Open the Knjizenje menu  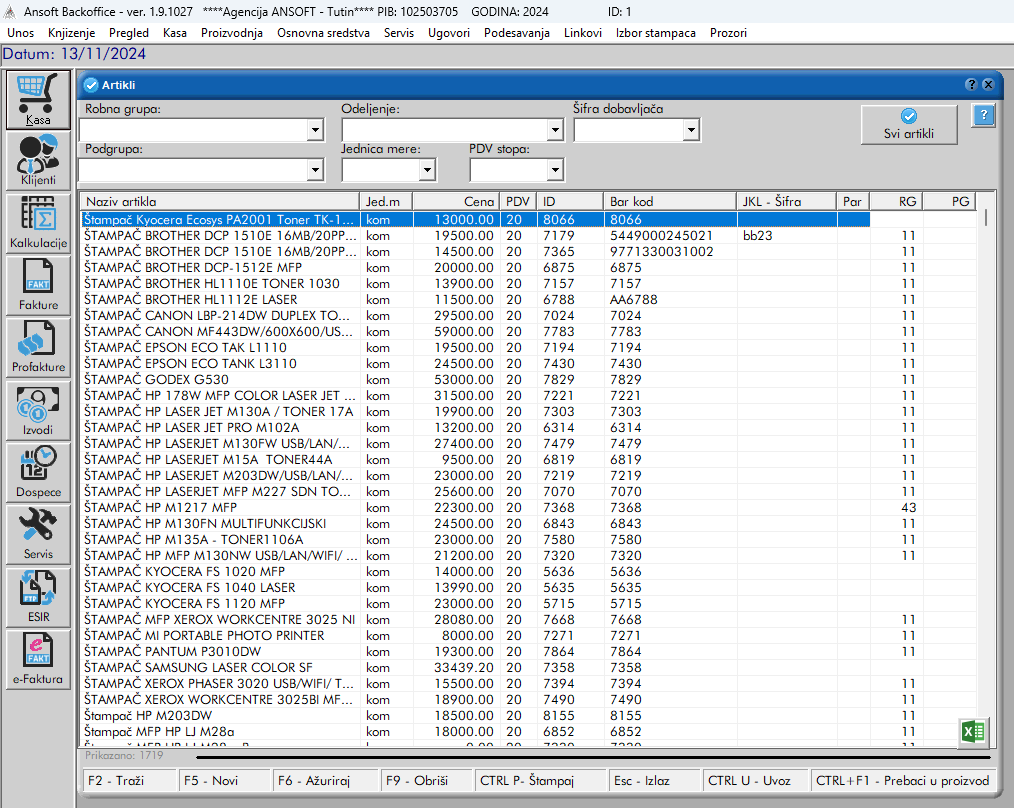point(71,33)
